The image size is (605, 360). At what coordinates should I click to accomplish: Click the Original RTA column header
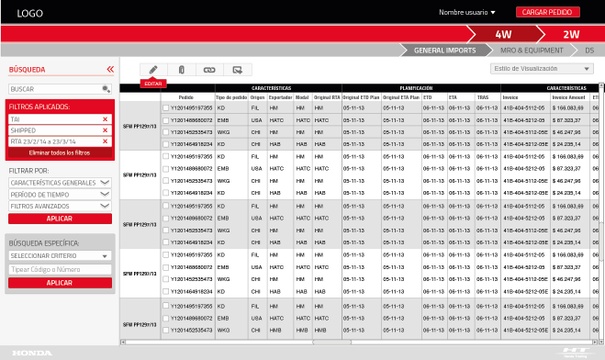click(x=327, y=97)
